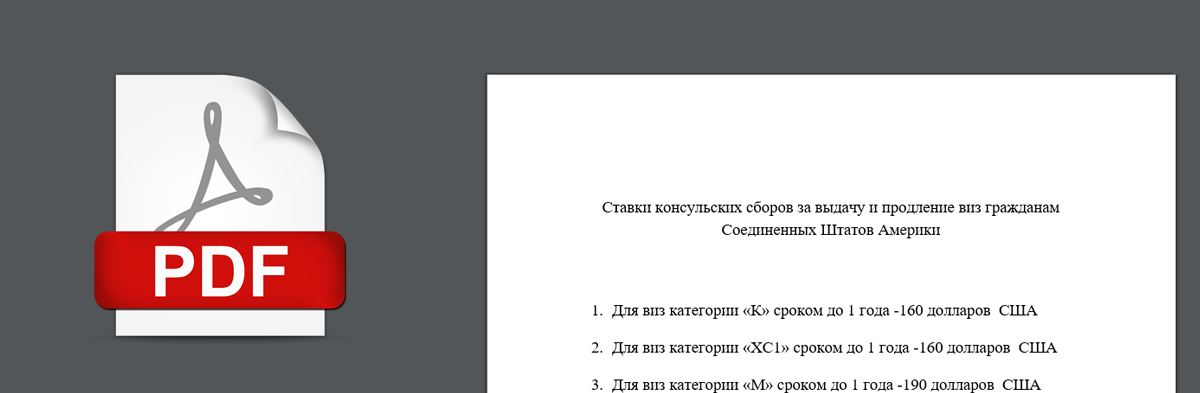Image resolution: width=1200 pixels, height=393 pixels.
Task: Click the large PDF file icon
Action: 220,205
